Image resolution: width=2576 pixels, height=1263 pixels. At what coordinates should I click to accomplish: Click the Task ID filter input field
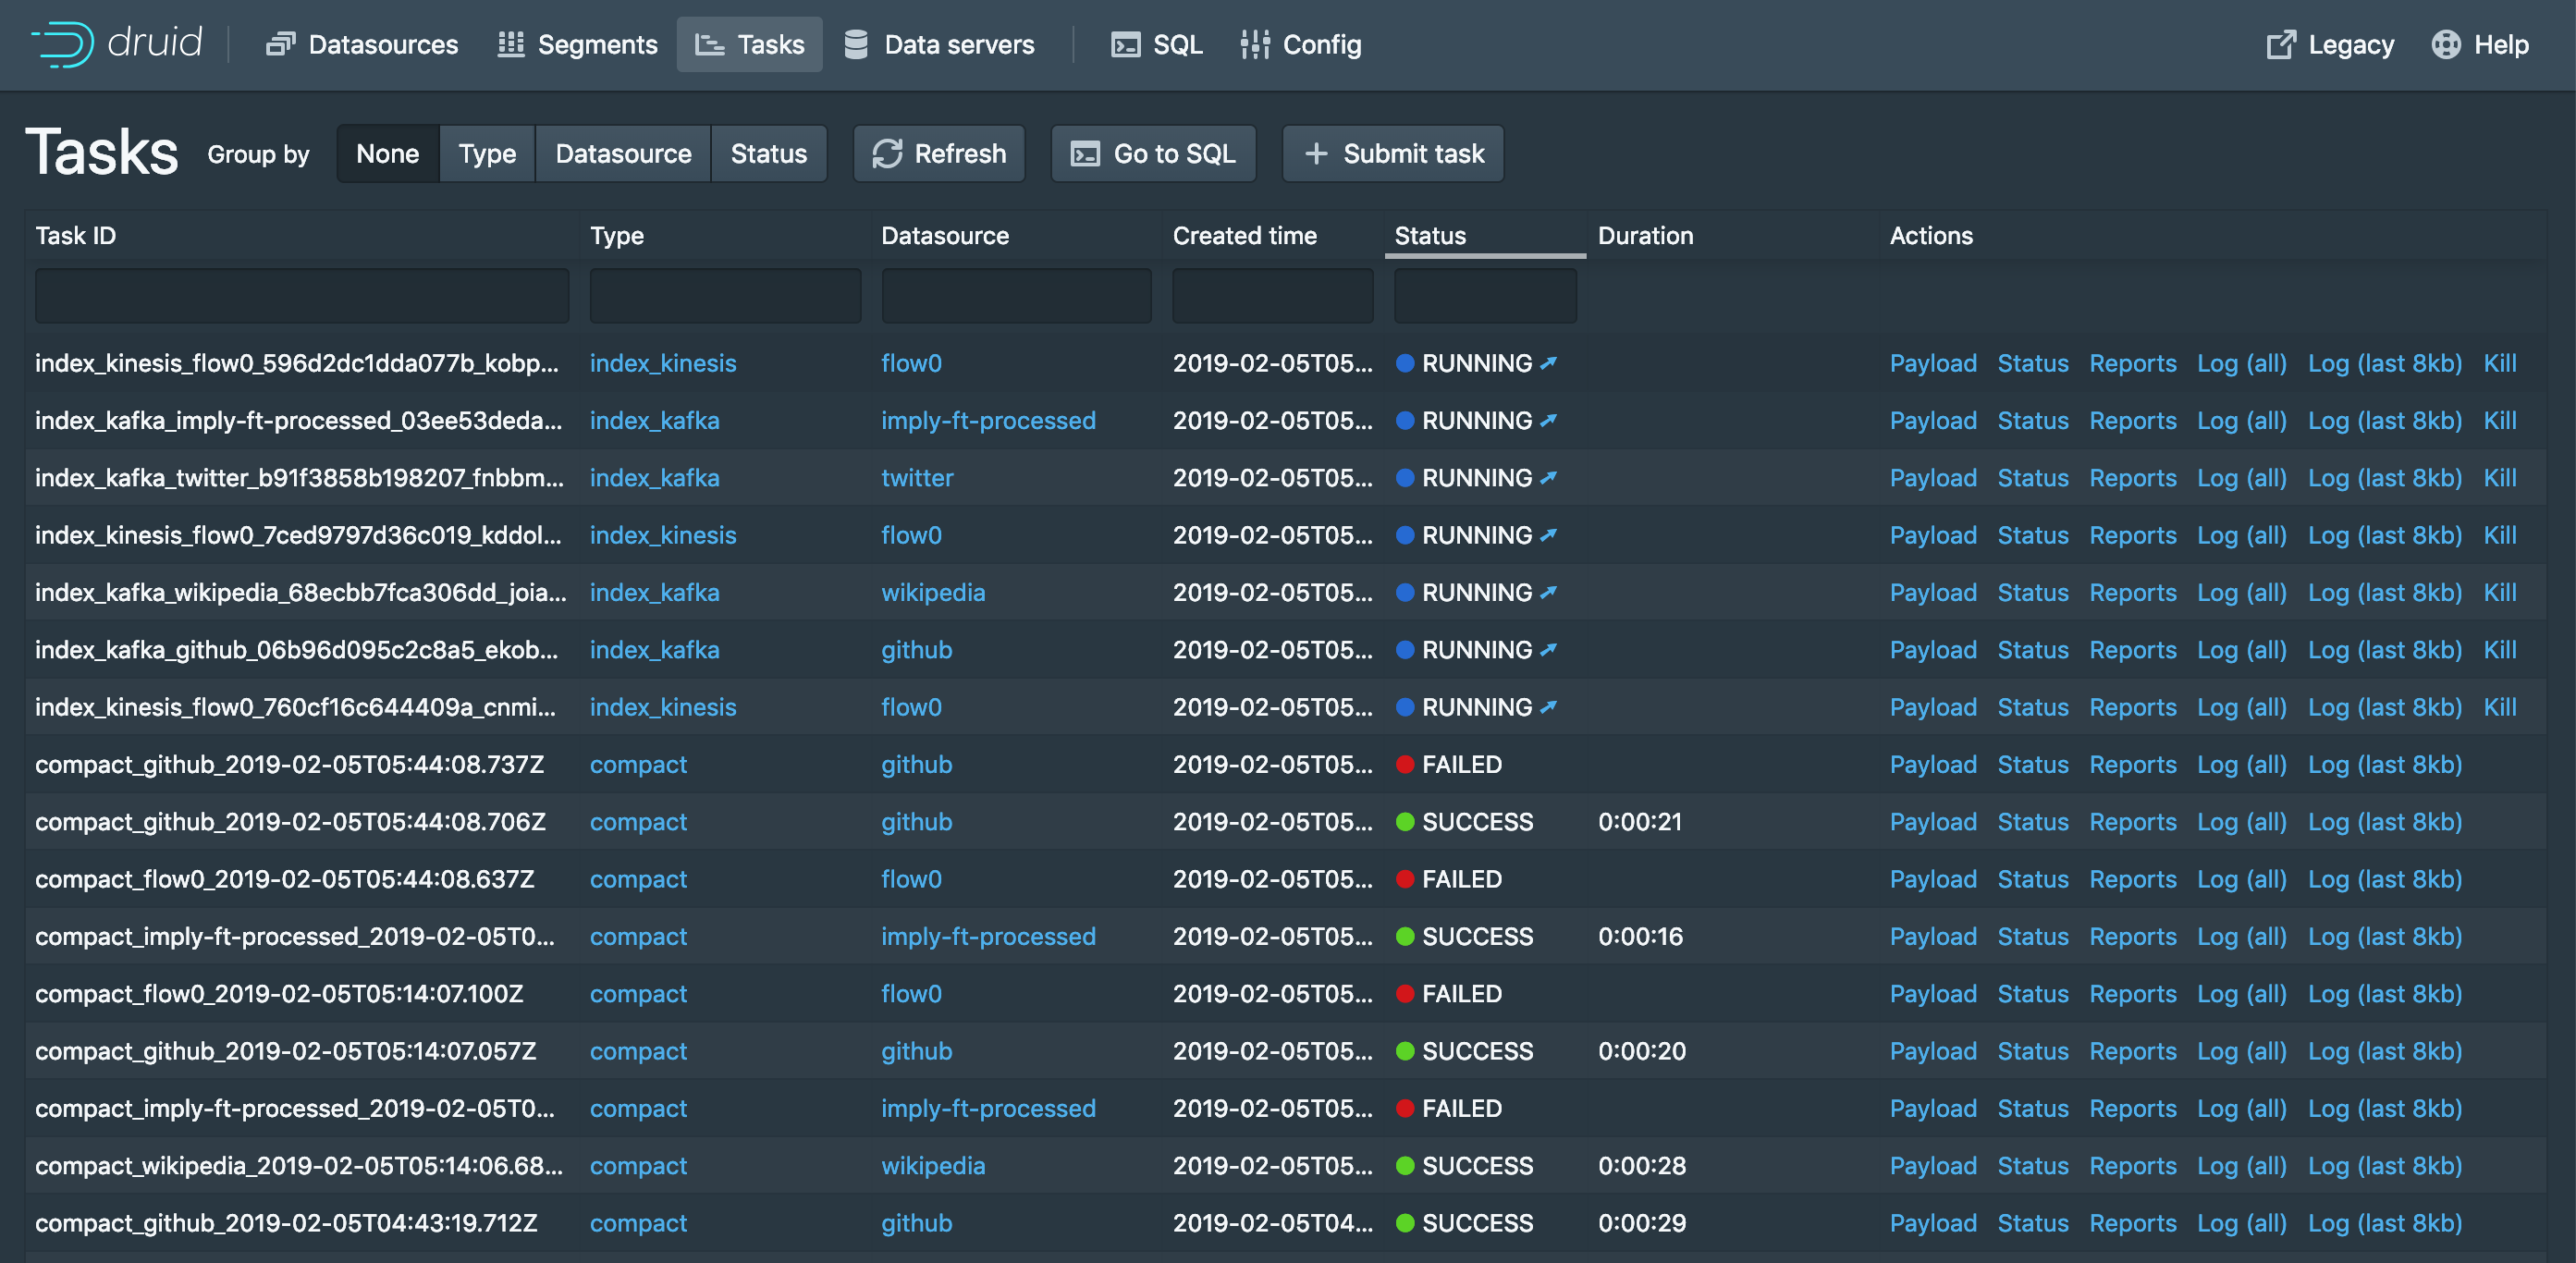(302, 296)
